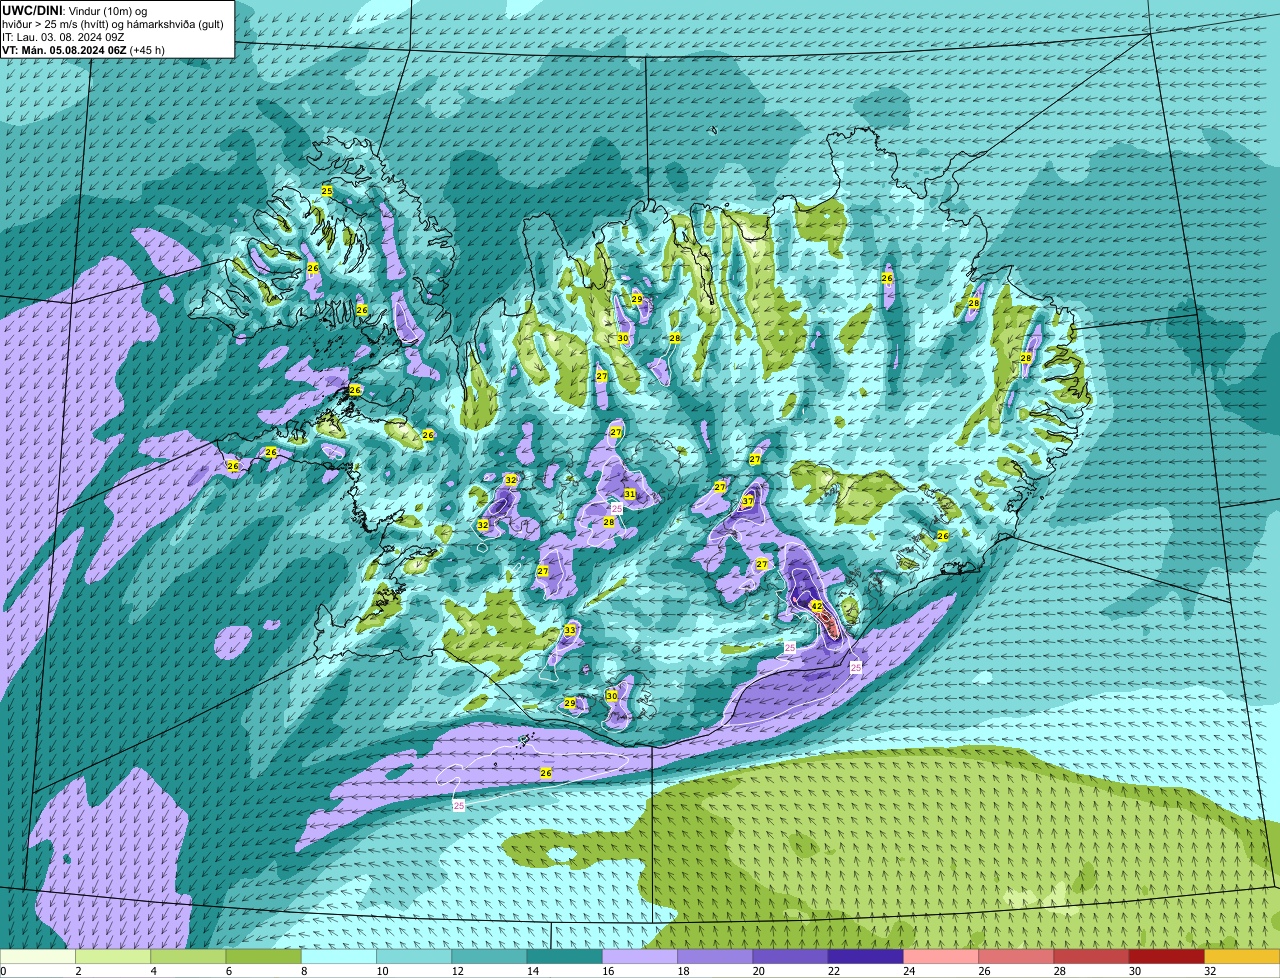Click the yellow 25 gust label in Westfjords
Viewport: 1280px width, 978px height.
(327, 190)
